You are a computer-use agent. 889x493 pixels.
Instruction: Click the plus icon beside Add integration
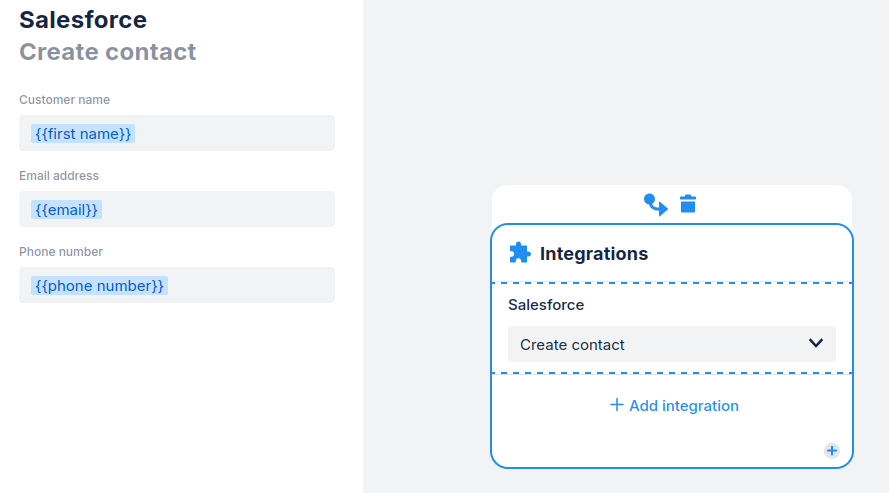(x=617, y=405)
